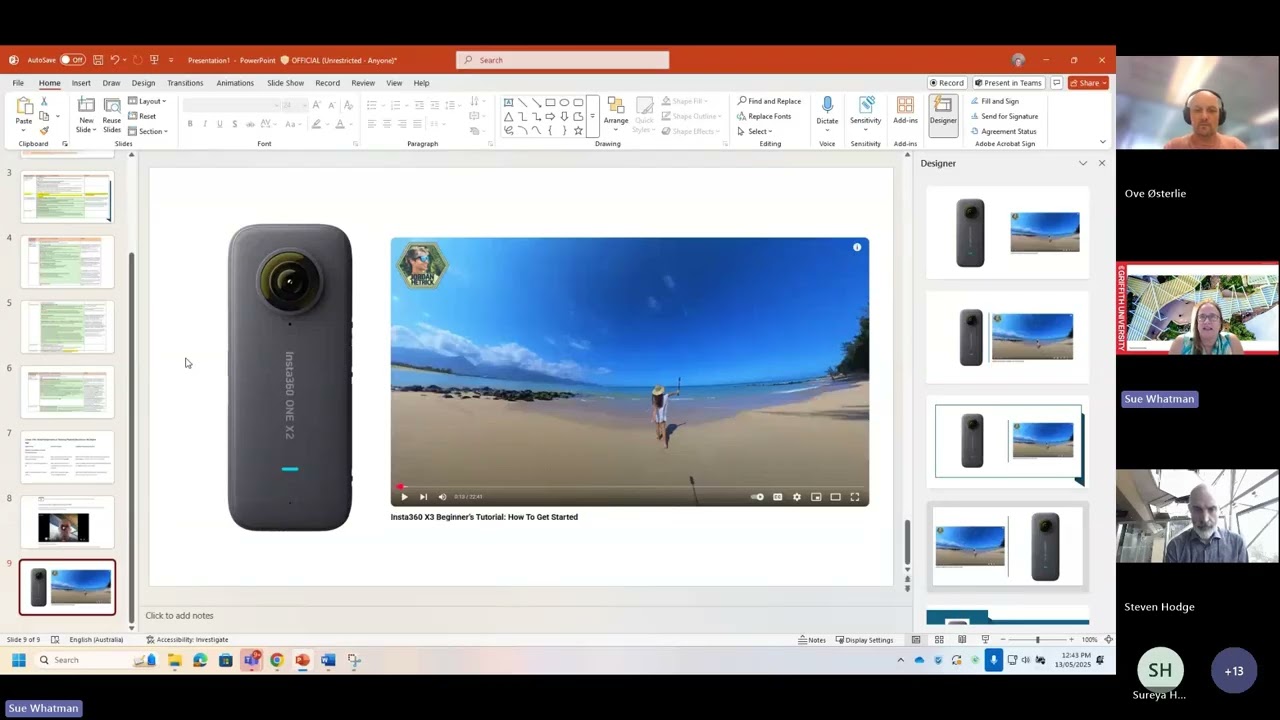Click the Record button
The width and height of the screenshot is (1280, 720).
[x=947, y=83]
